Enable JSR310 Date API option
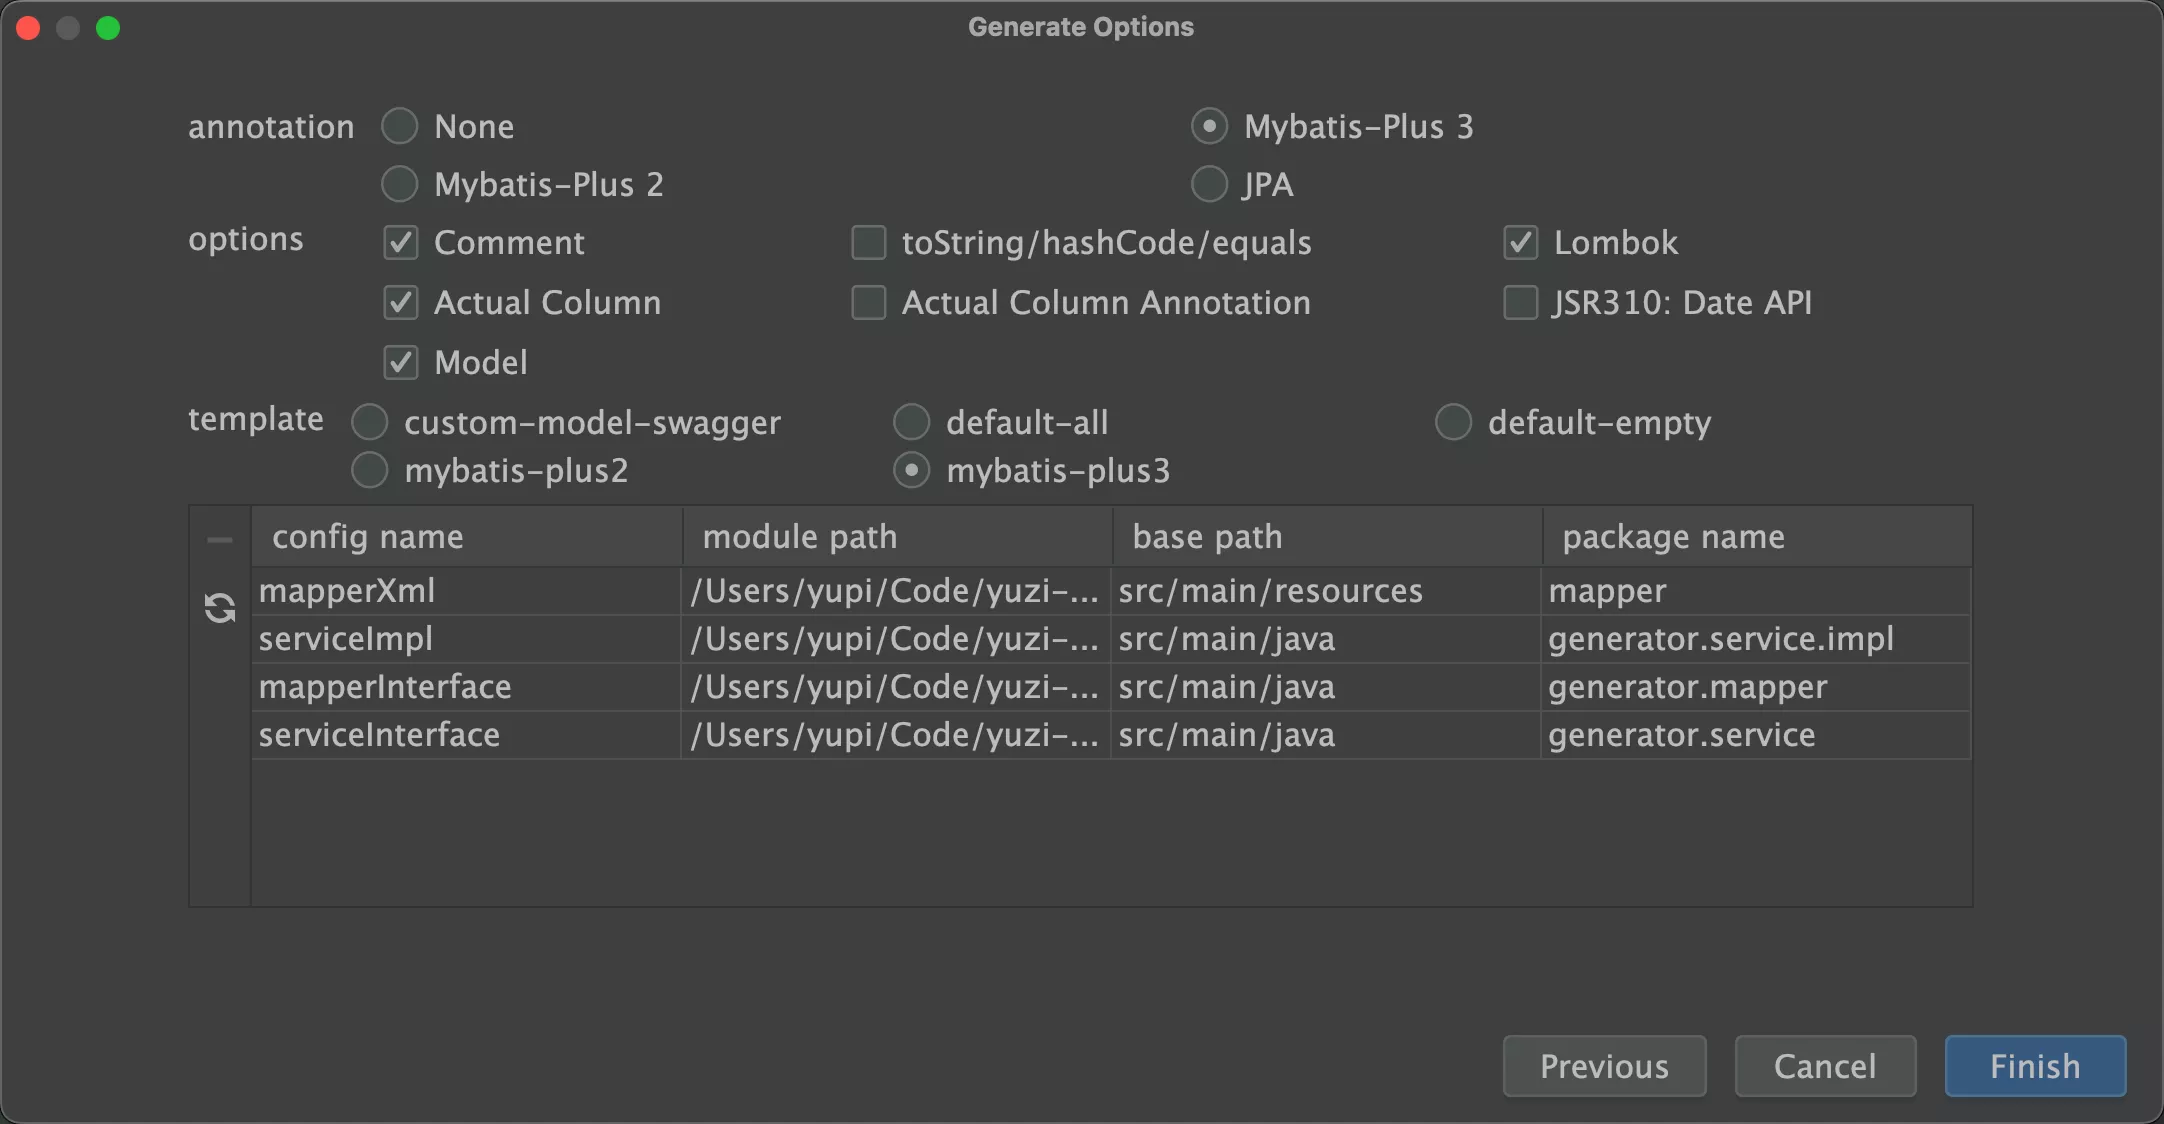 [1521, 301]
